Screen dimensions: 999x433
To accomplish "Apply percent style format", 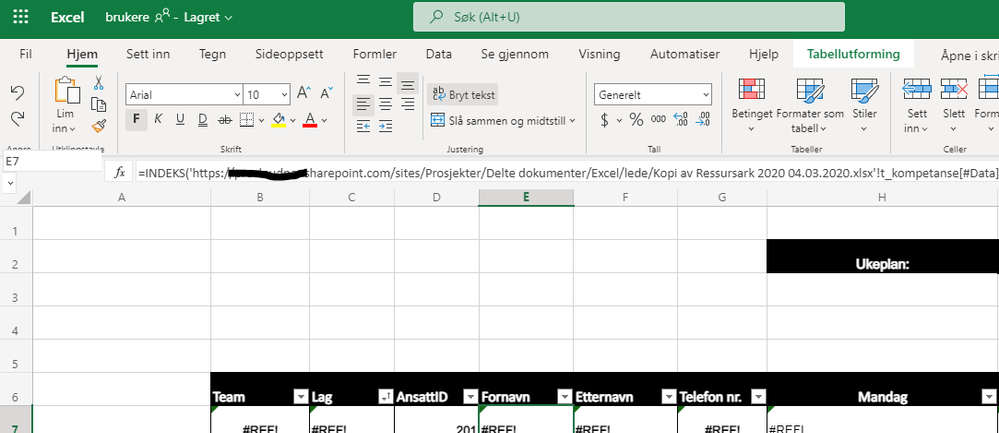I will point(636,119).
